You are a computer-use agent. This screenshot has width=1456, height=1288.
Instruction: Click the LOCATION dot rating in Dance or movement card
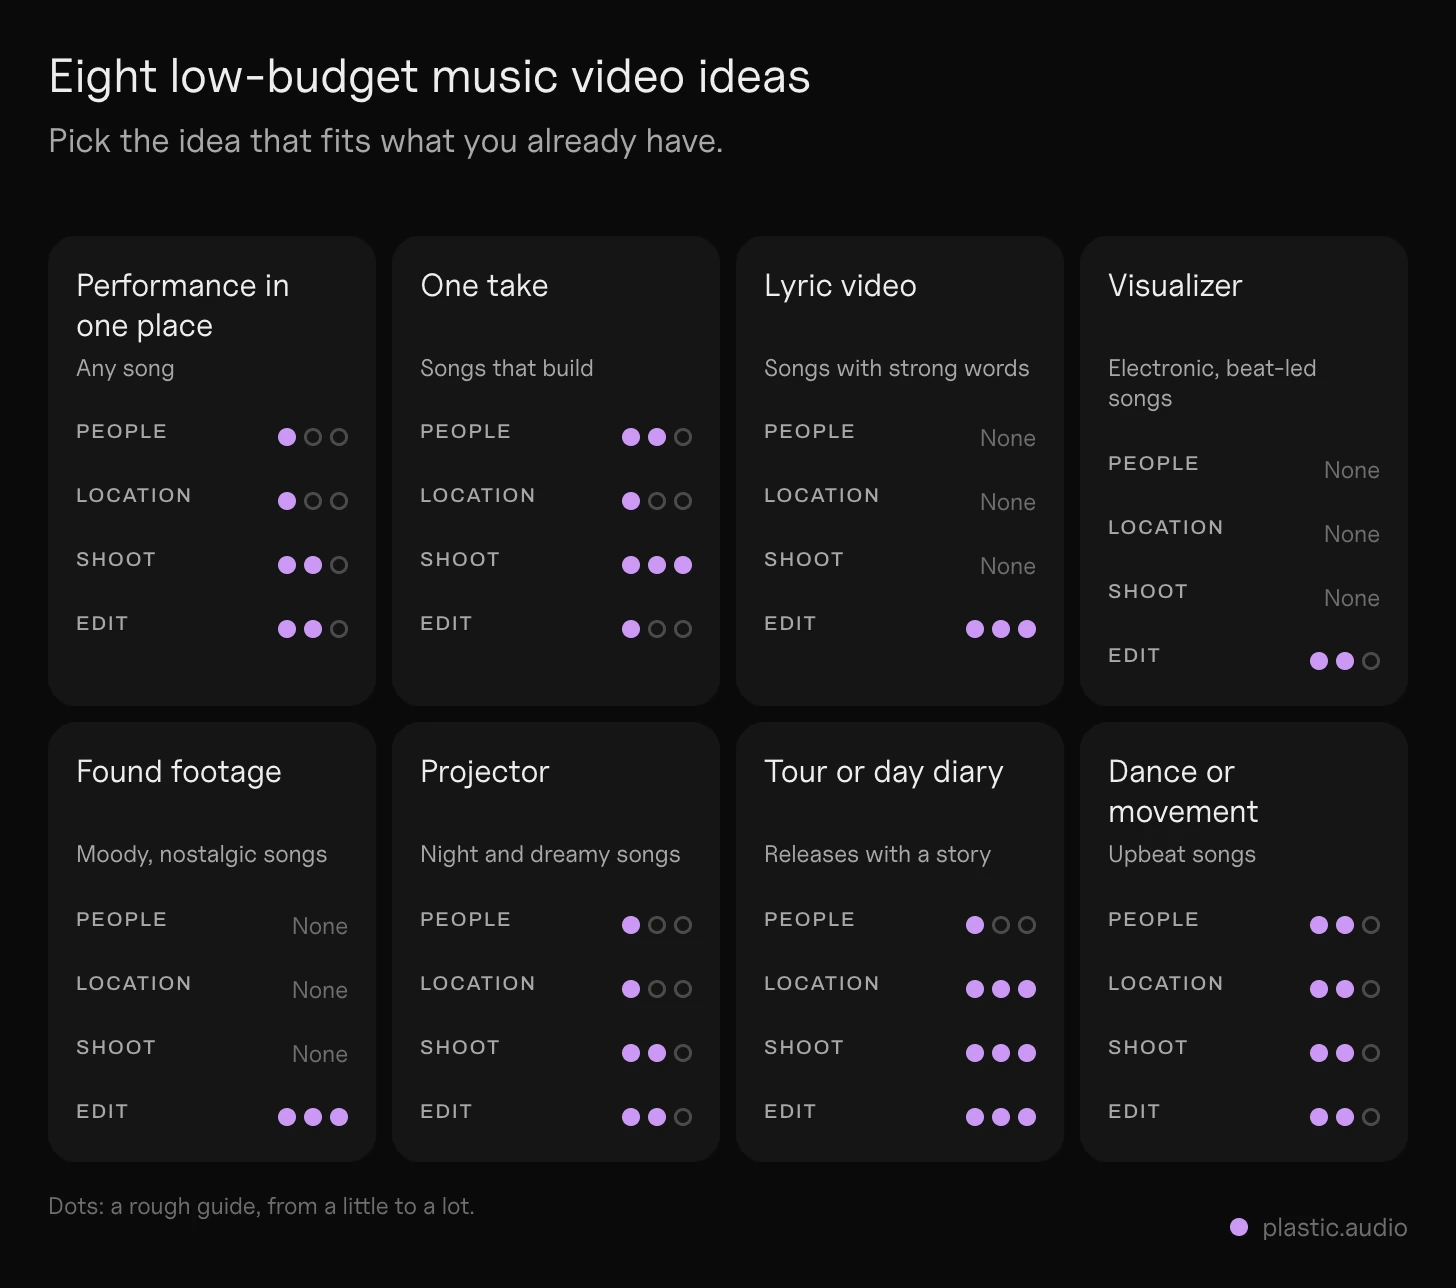pos(1345,989)
